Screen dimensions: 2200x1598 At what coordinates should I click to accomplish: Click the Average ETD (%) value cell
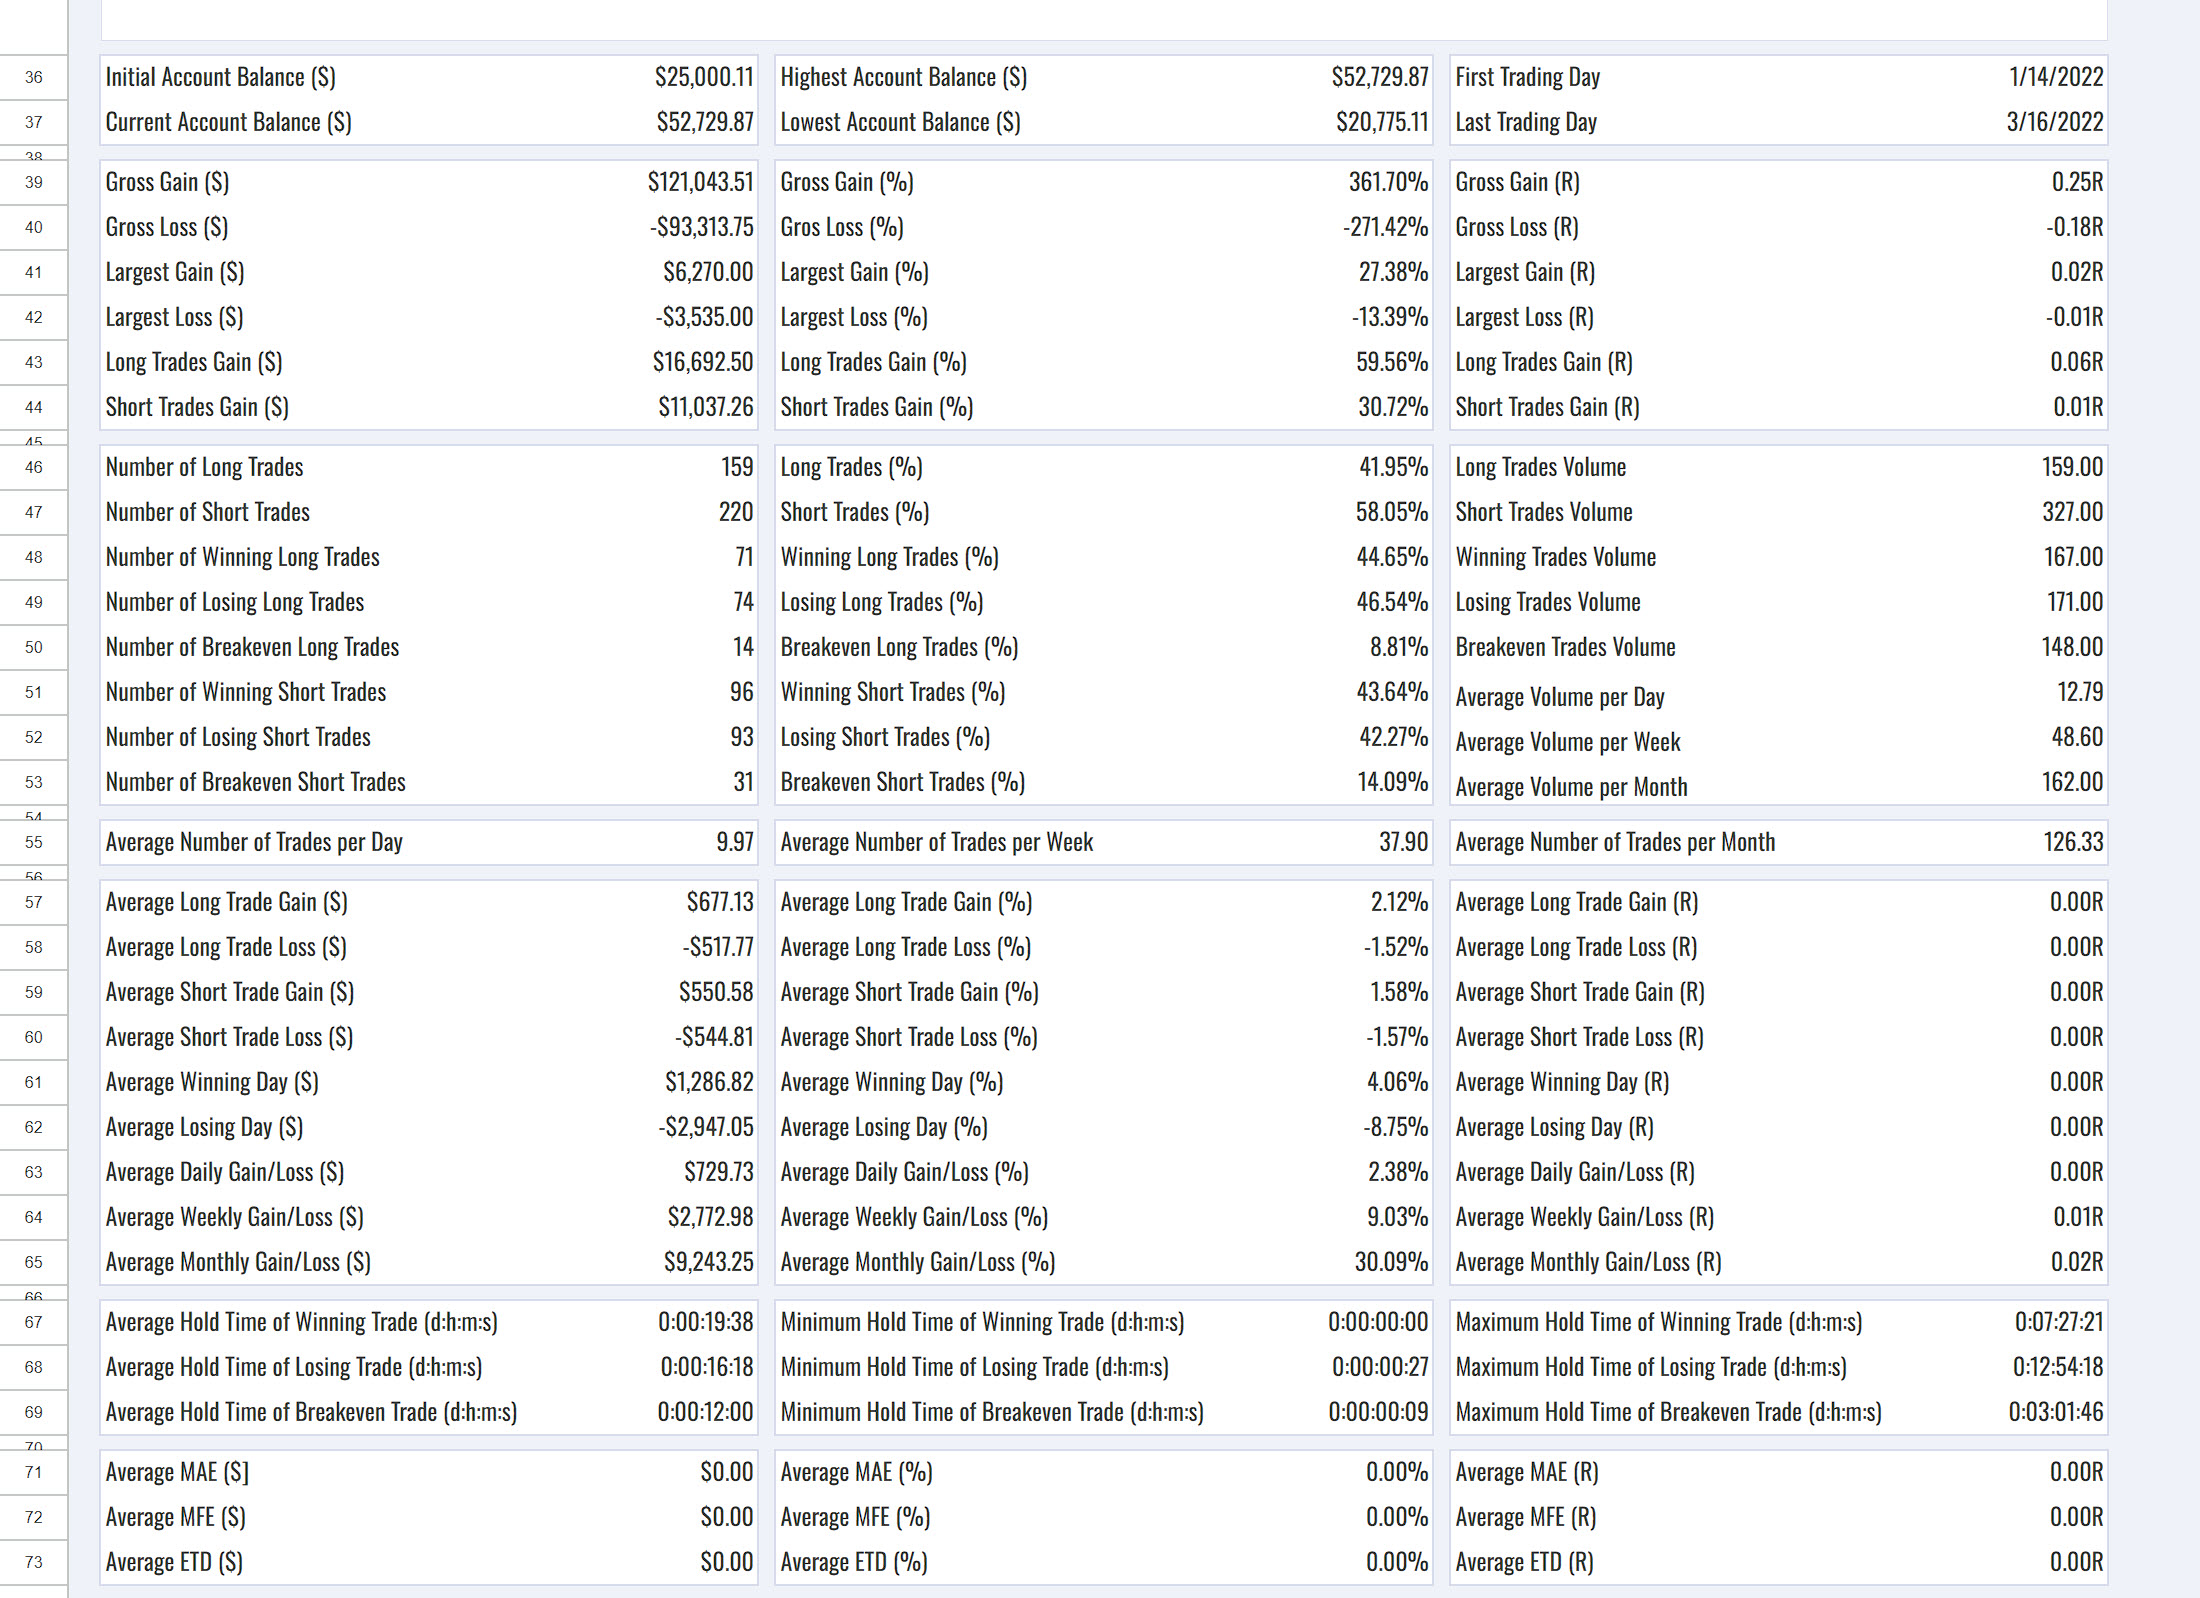point(1396,1562)
